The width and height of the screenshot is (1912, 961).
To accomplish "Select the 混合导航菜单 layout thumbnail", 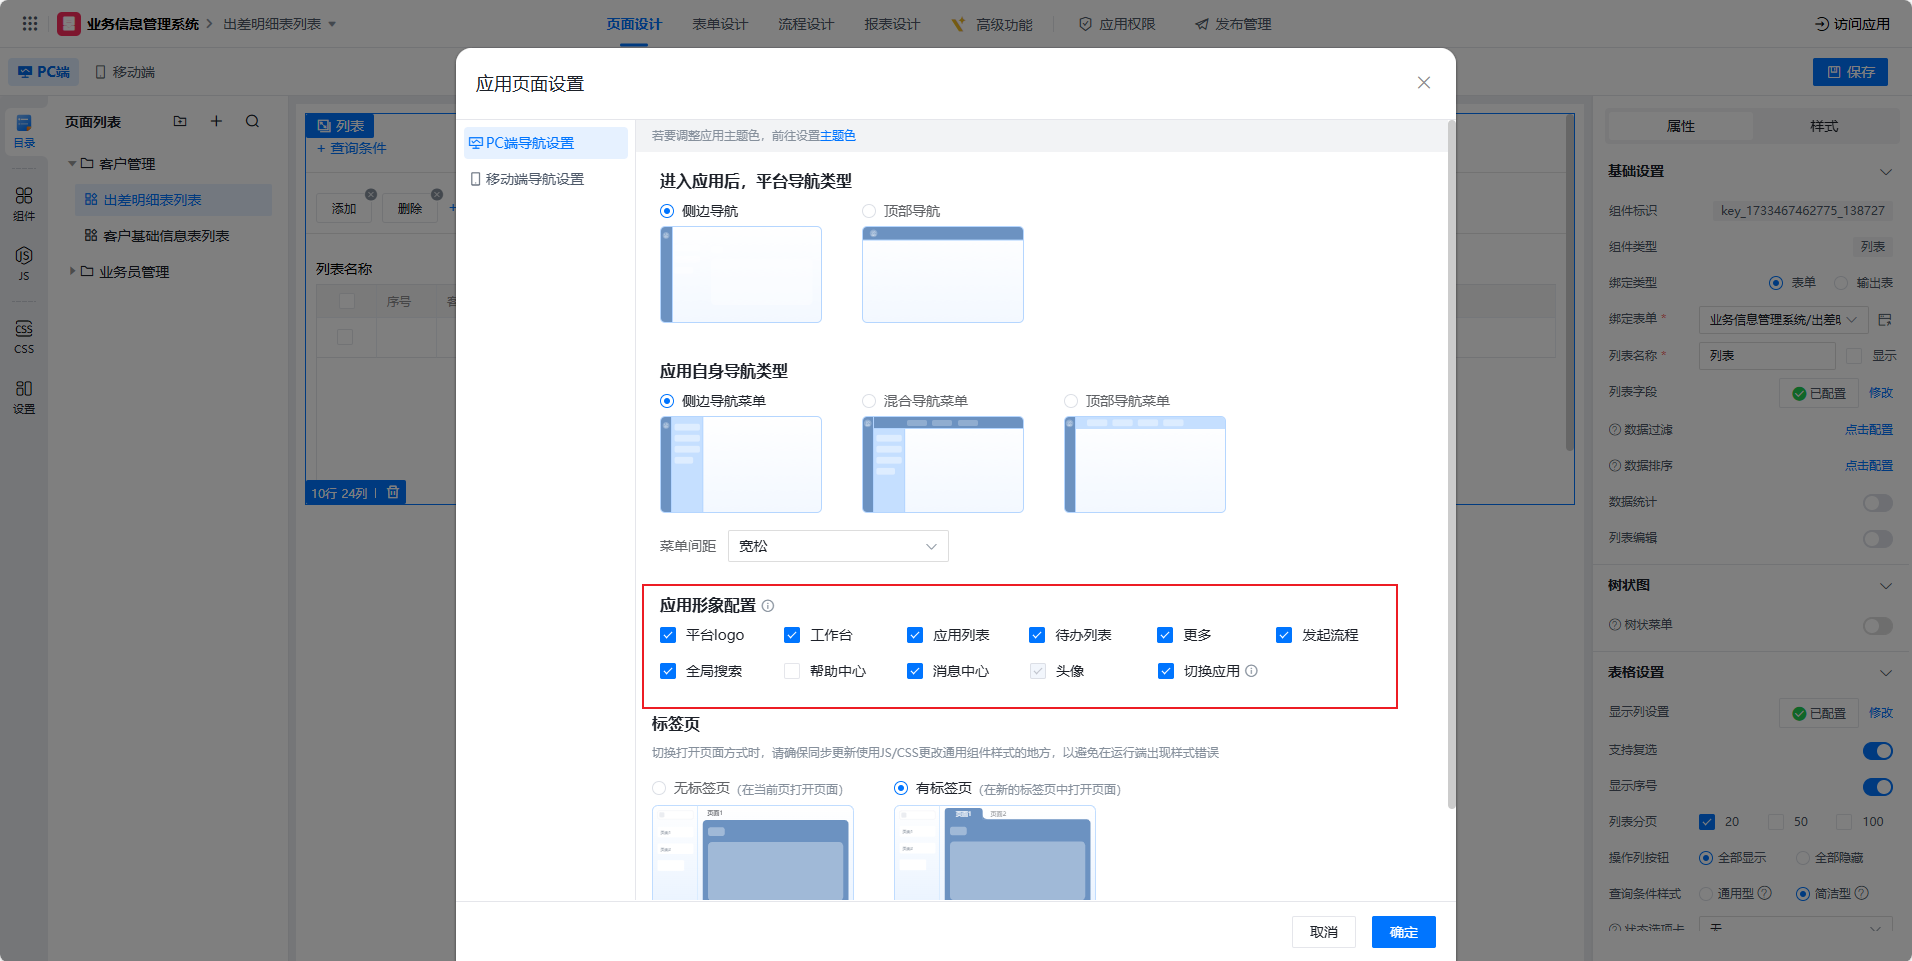I will pos(942,465).
